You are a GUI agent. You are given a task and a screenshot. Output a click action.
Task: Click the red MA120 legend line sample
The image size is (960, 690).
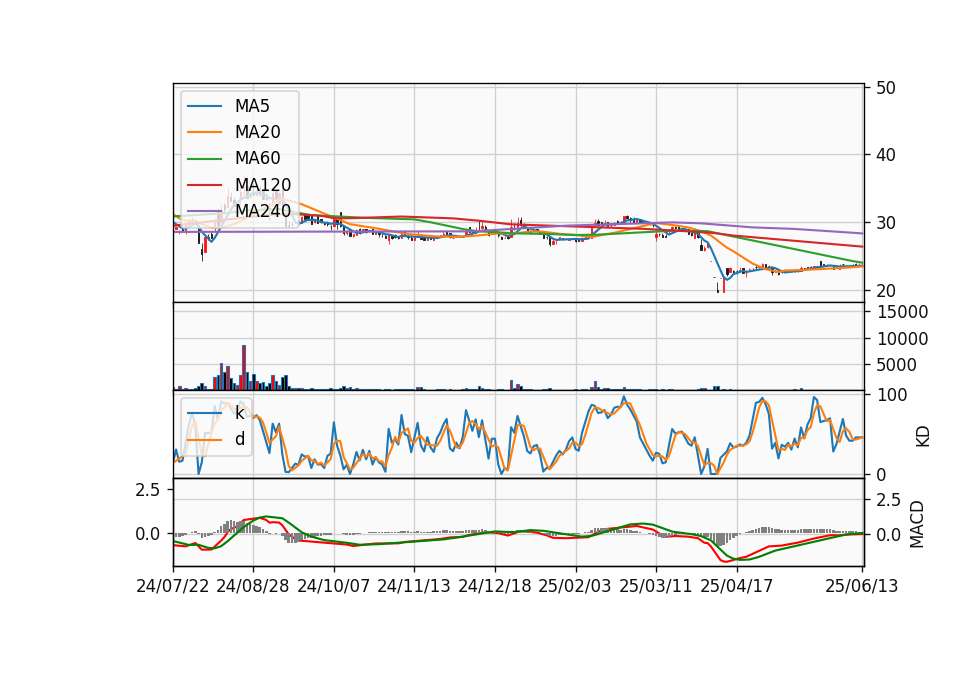[x=204, y=185]
